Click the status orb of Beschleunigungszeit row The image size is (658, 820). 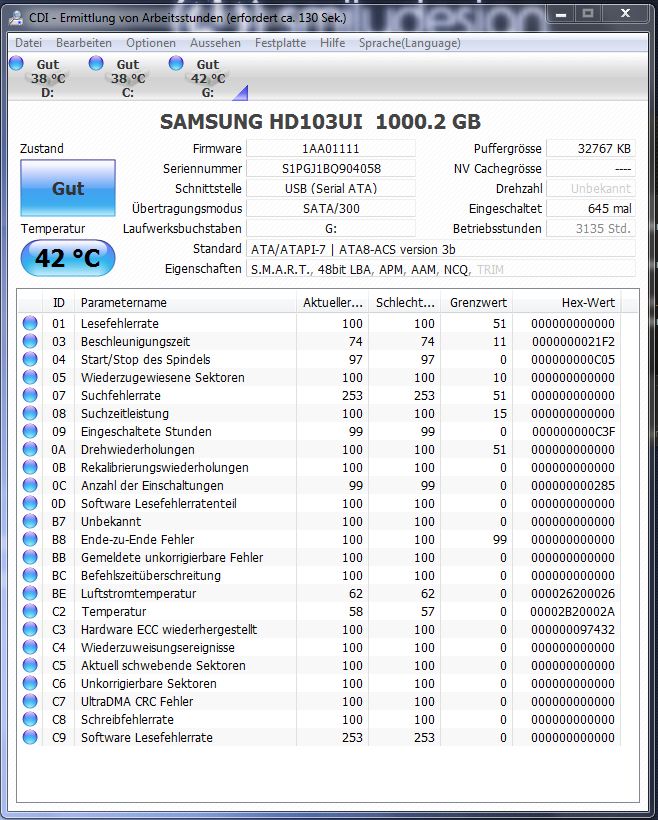(30, 341)
